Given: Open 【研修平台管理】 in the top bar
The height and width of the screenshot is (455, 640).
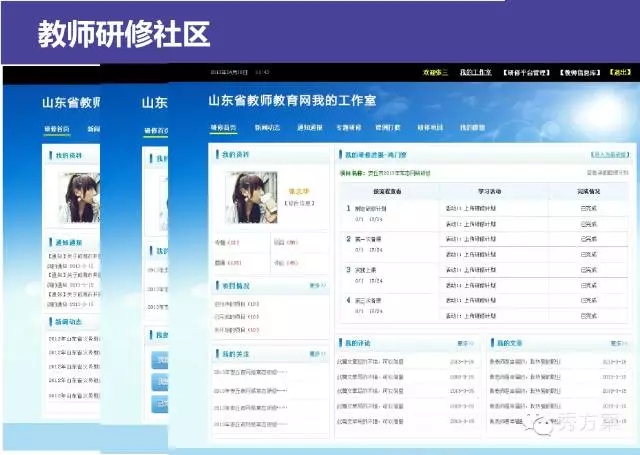Looking at the screenshot, I should pos(526,73).
